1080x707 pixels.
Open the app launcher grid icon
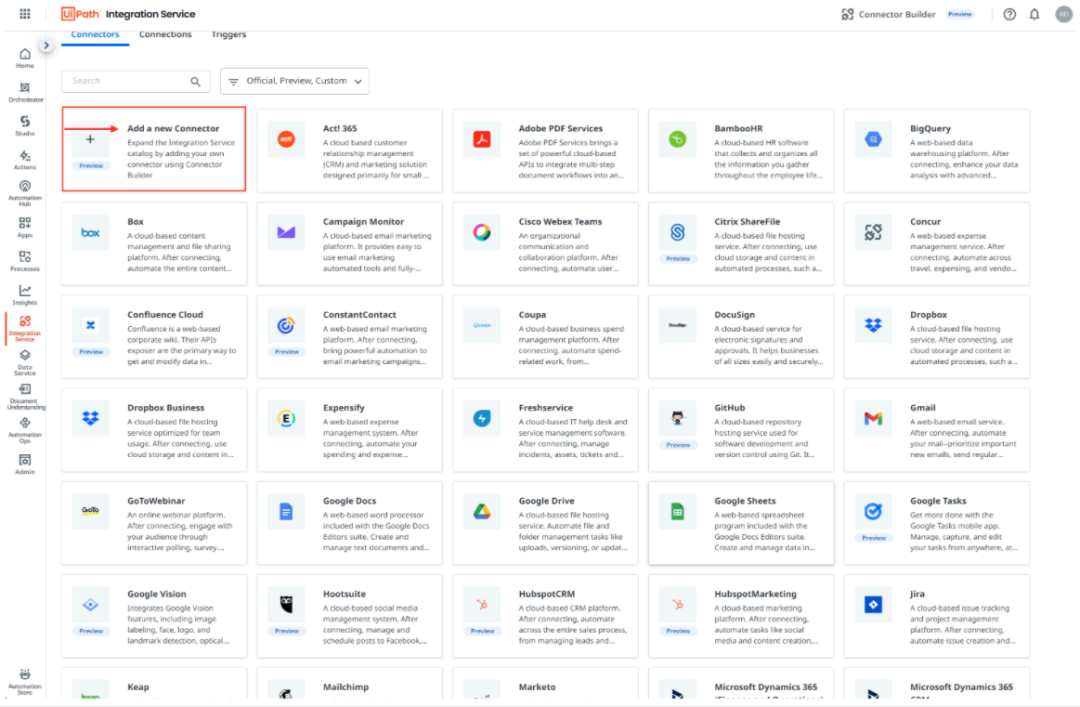[x=25, y=14]
